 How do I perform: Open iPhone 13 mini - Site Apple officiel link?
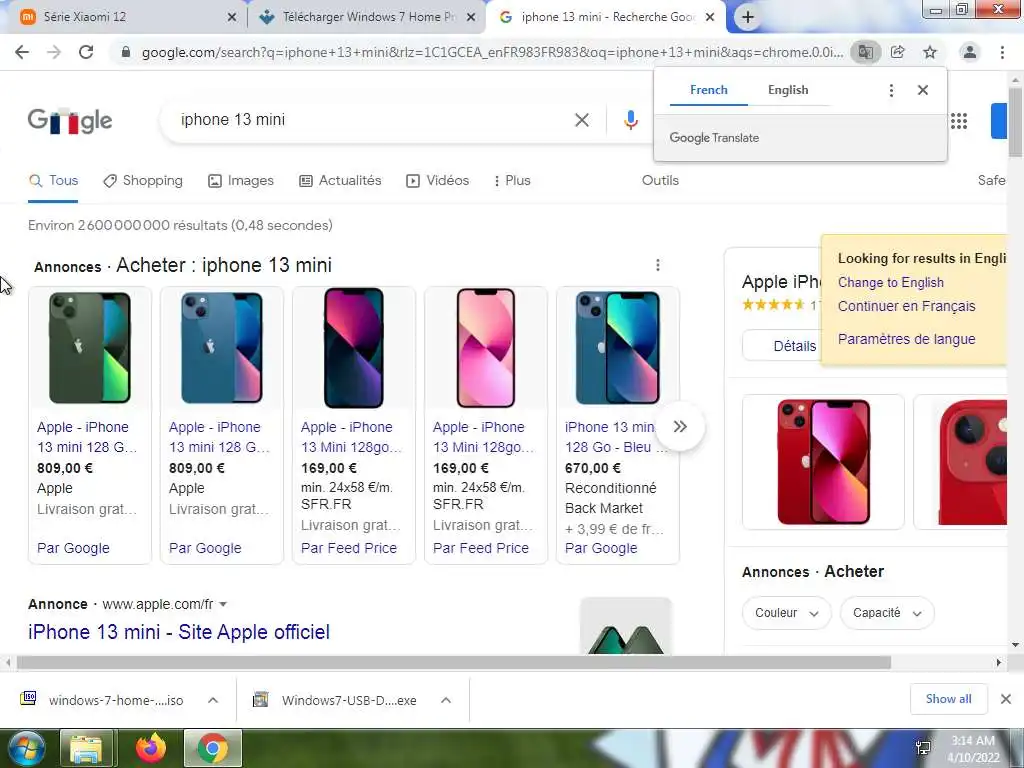coord(179,632)
